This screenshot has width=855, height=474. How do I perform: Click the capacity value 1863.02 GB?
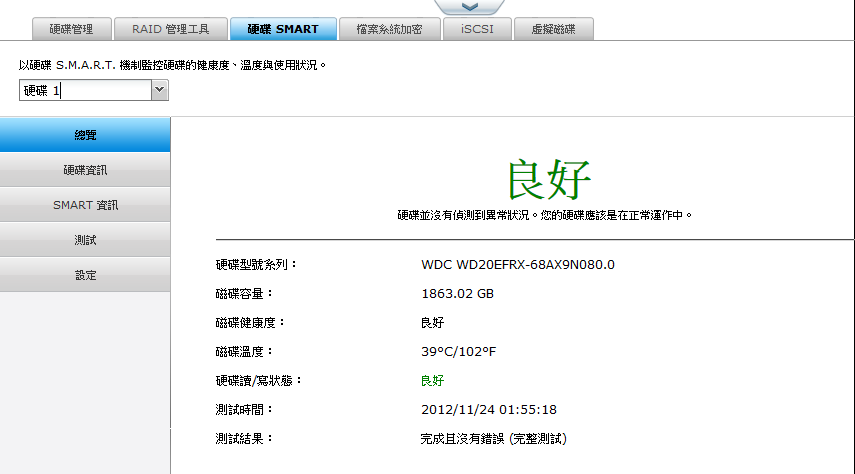tap(457, 293)
